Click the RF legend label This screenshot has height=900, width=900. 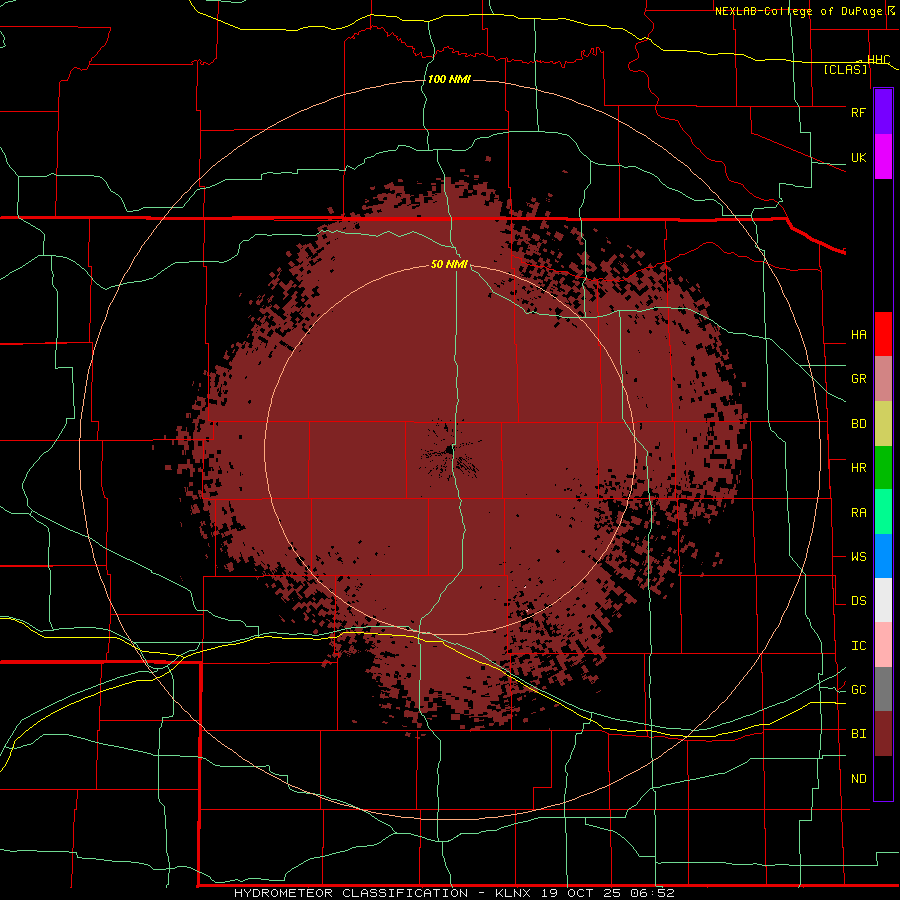858,112
